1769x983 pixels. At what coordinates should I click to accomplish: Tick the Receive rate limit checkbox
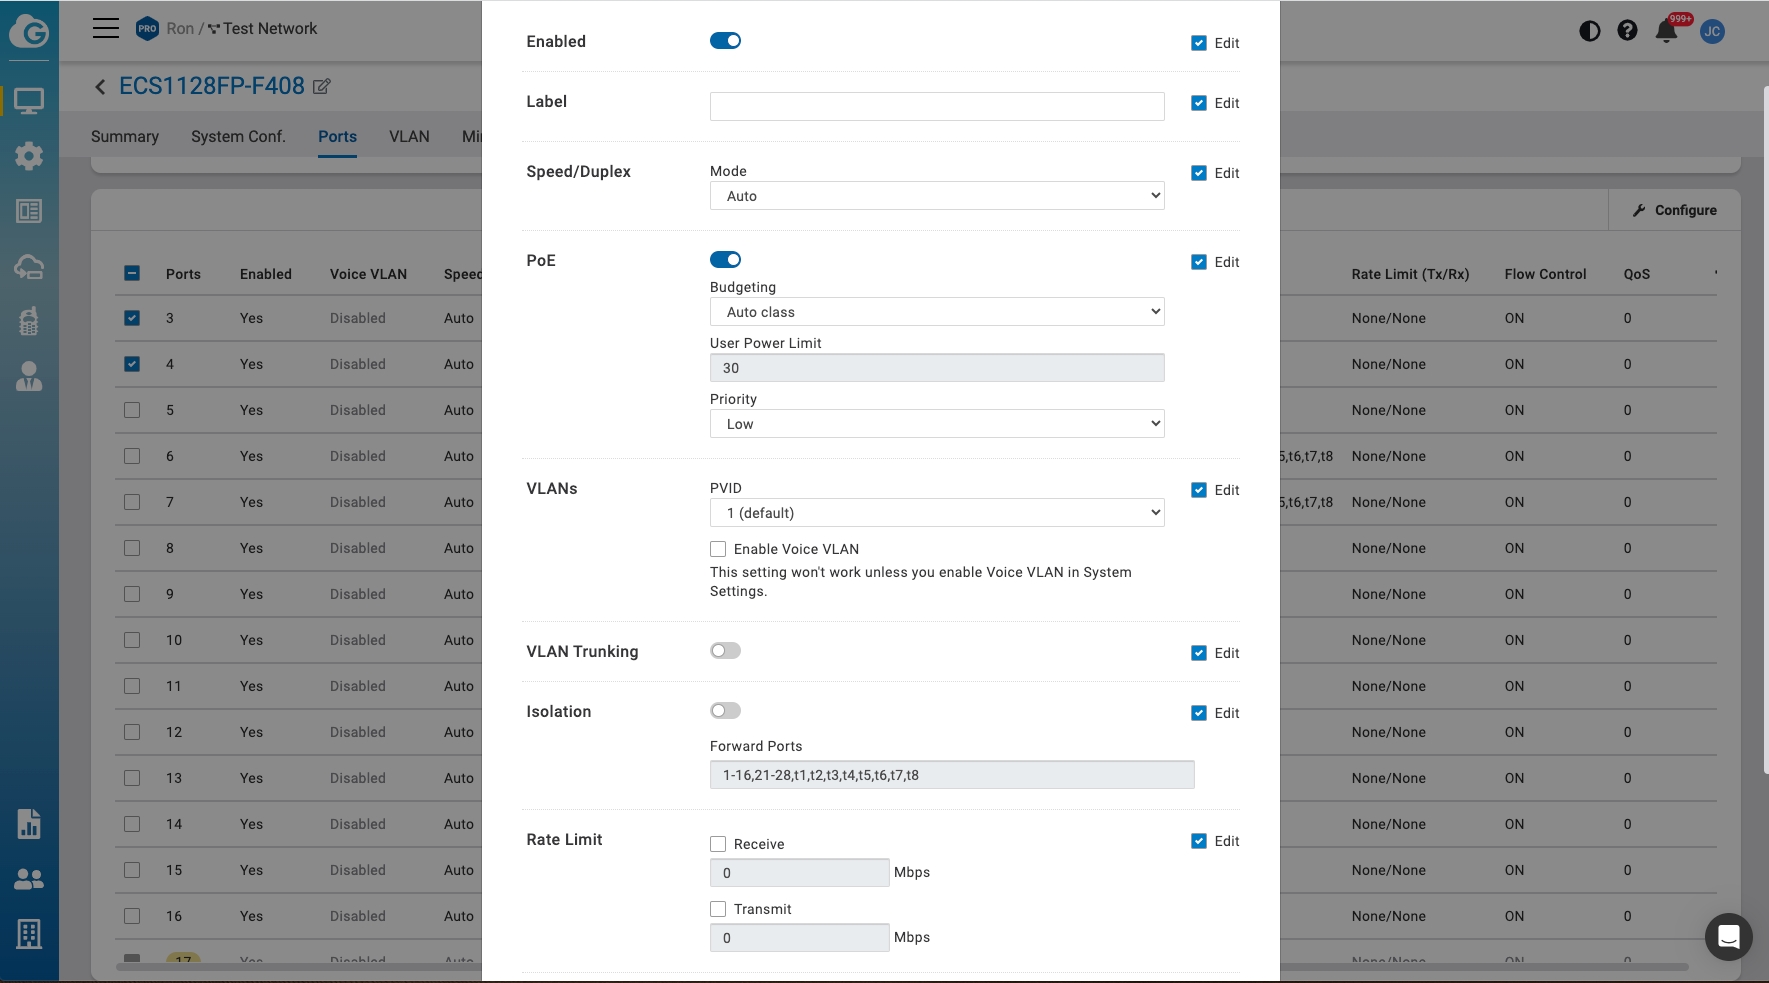pos(718,844)
